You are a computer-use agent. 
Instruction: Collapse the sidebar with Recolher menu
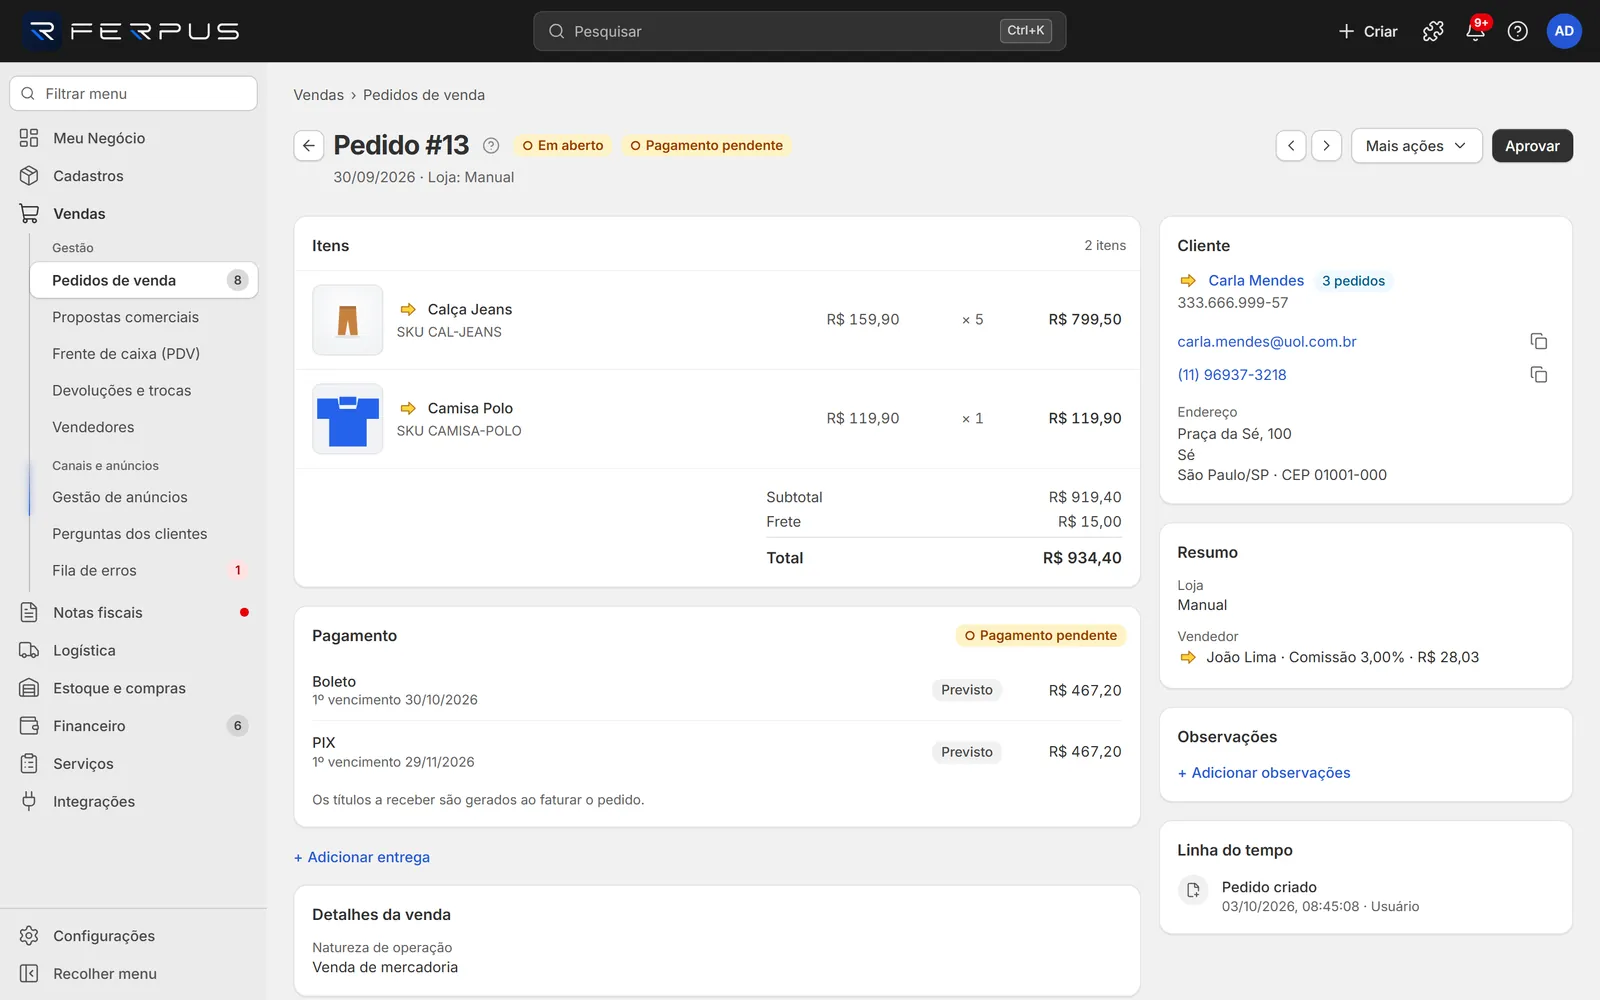pyautogui.click(x=133, y=974)
